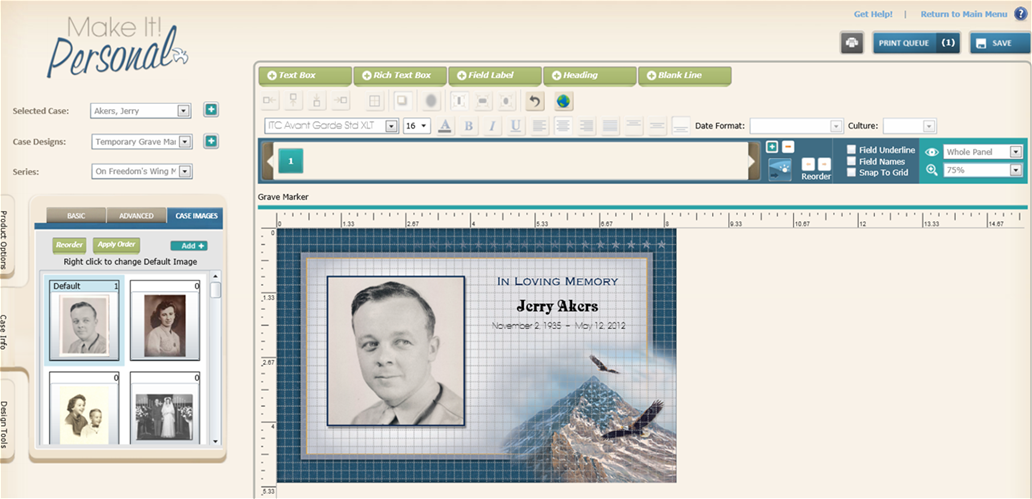Open the printer icon button
1032x499 pixels.
tap(852, 43)
